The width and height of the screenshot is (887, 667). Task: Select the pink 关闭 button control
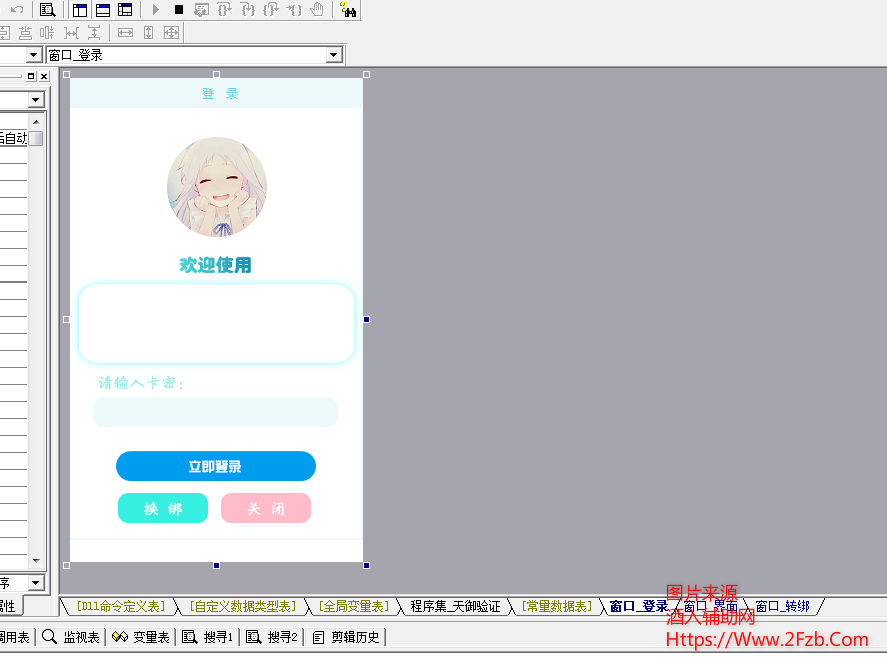(x=265, y=508)
